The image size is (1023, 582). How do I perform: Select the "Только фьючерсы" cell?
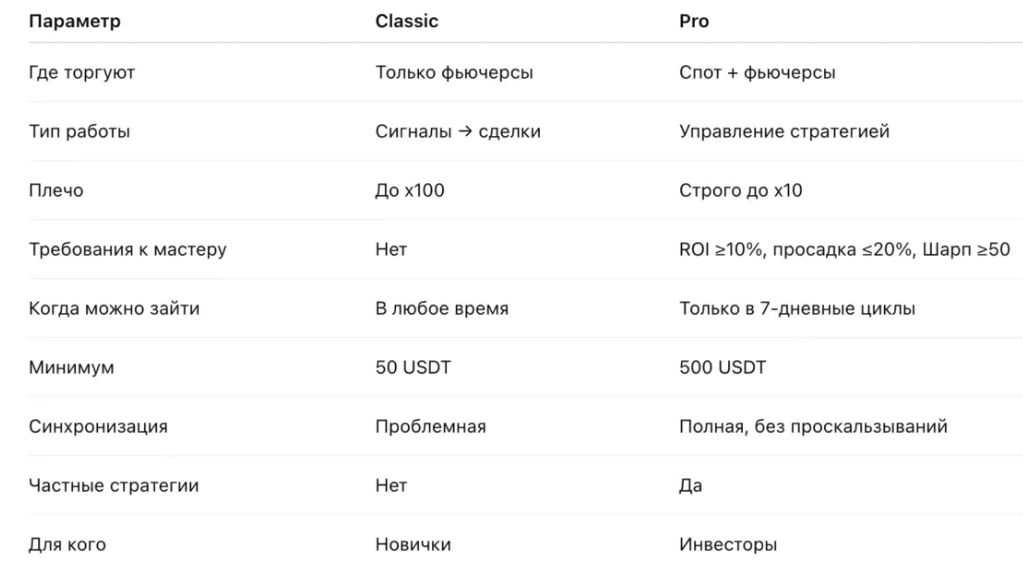[x=454, y=72]
